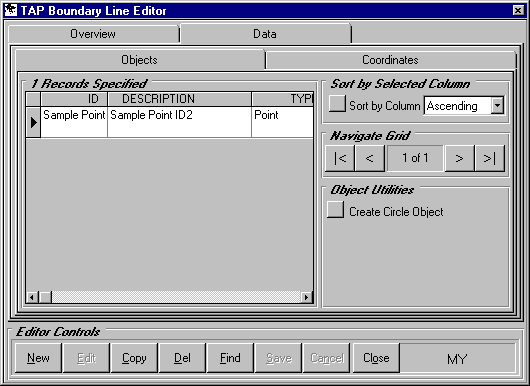Select the Data tab
This screenshot has width=530, height=386.
pyautogui.click(x=265, y=33)
